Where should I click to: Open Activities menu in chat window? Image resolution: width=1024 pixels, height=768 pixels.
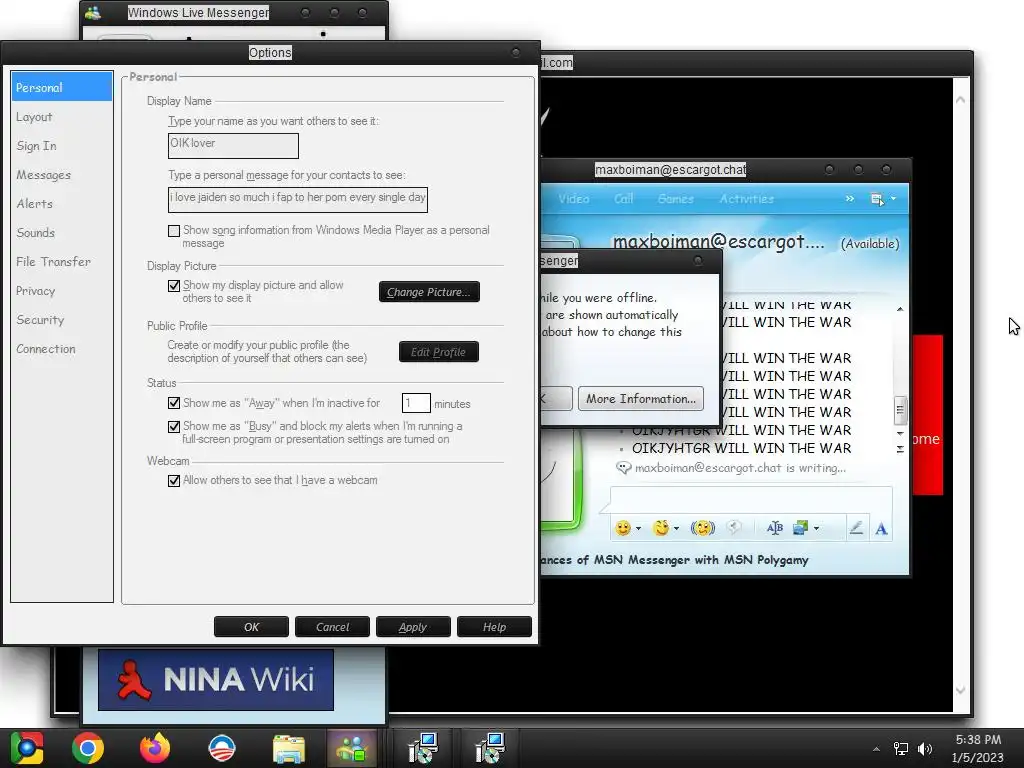coord(746,199)
